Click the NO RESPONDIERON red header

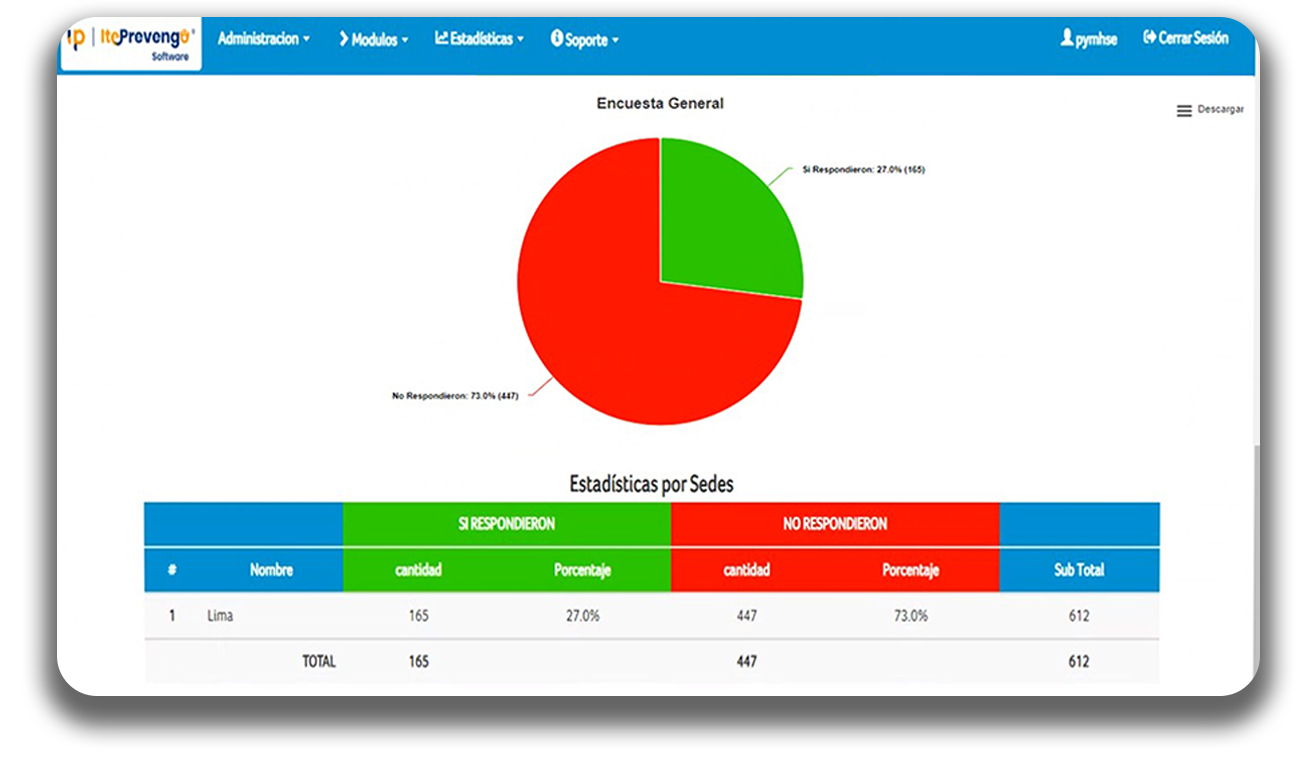pos(835,524)
